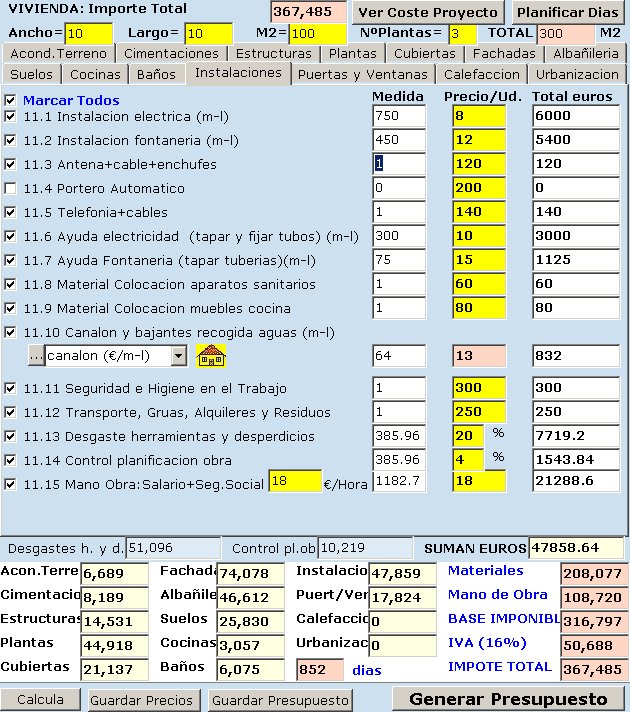Click the 20 percent Desgaste field
The width and height of the screenshot is (630, 712).
[468, 436]
